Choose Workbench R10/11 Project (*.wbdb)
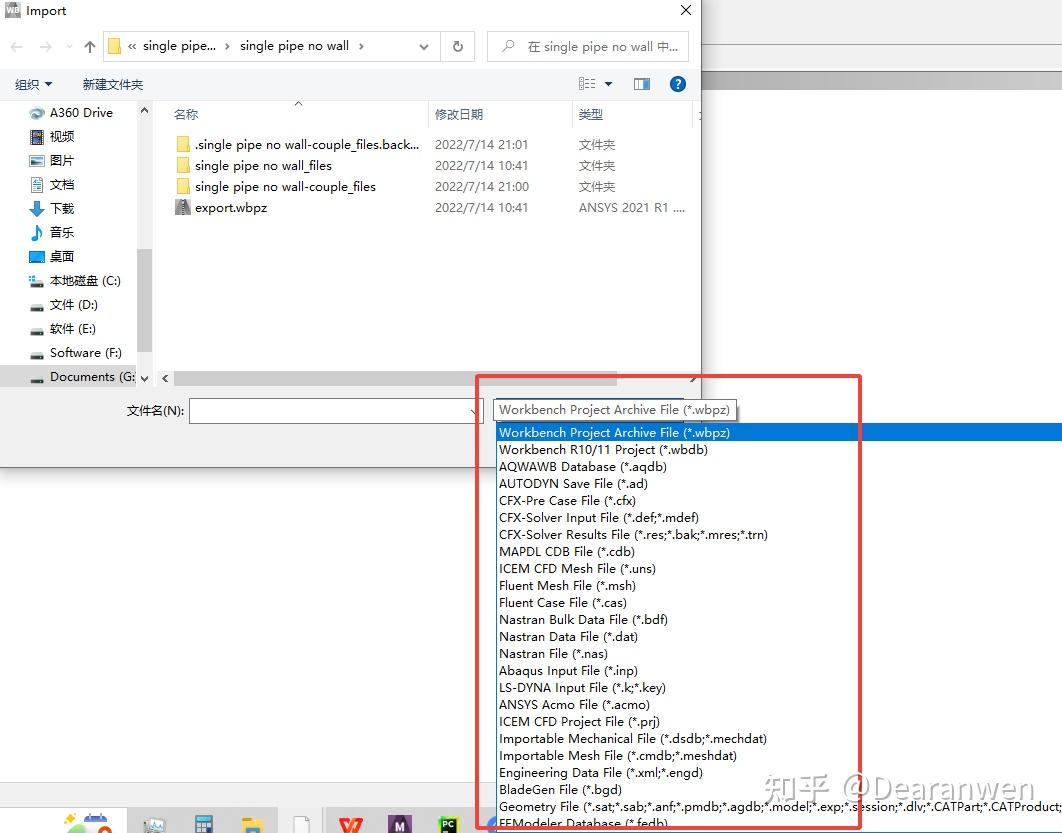Image resolution: width=1062 pixels, height=833 pixels. [603, 450]
